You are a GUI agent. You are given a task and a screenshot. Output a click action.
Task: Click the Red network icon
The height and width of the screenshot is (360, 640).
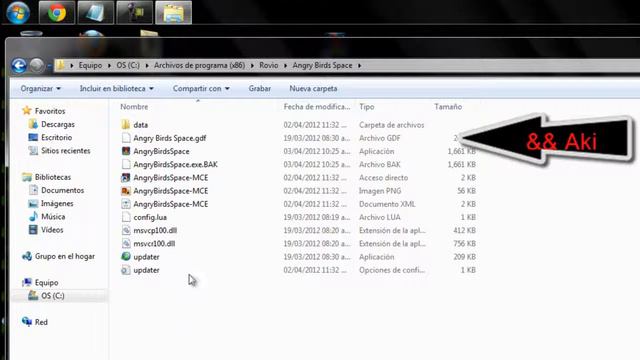27,322
